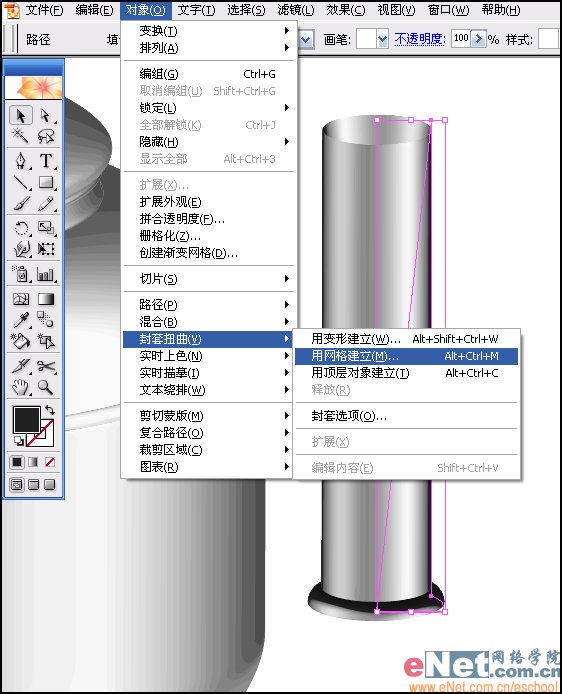Open the 文件(F) menu
This screenshot has width=562, height=694.
point(44,10)
